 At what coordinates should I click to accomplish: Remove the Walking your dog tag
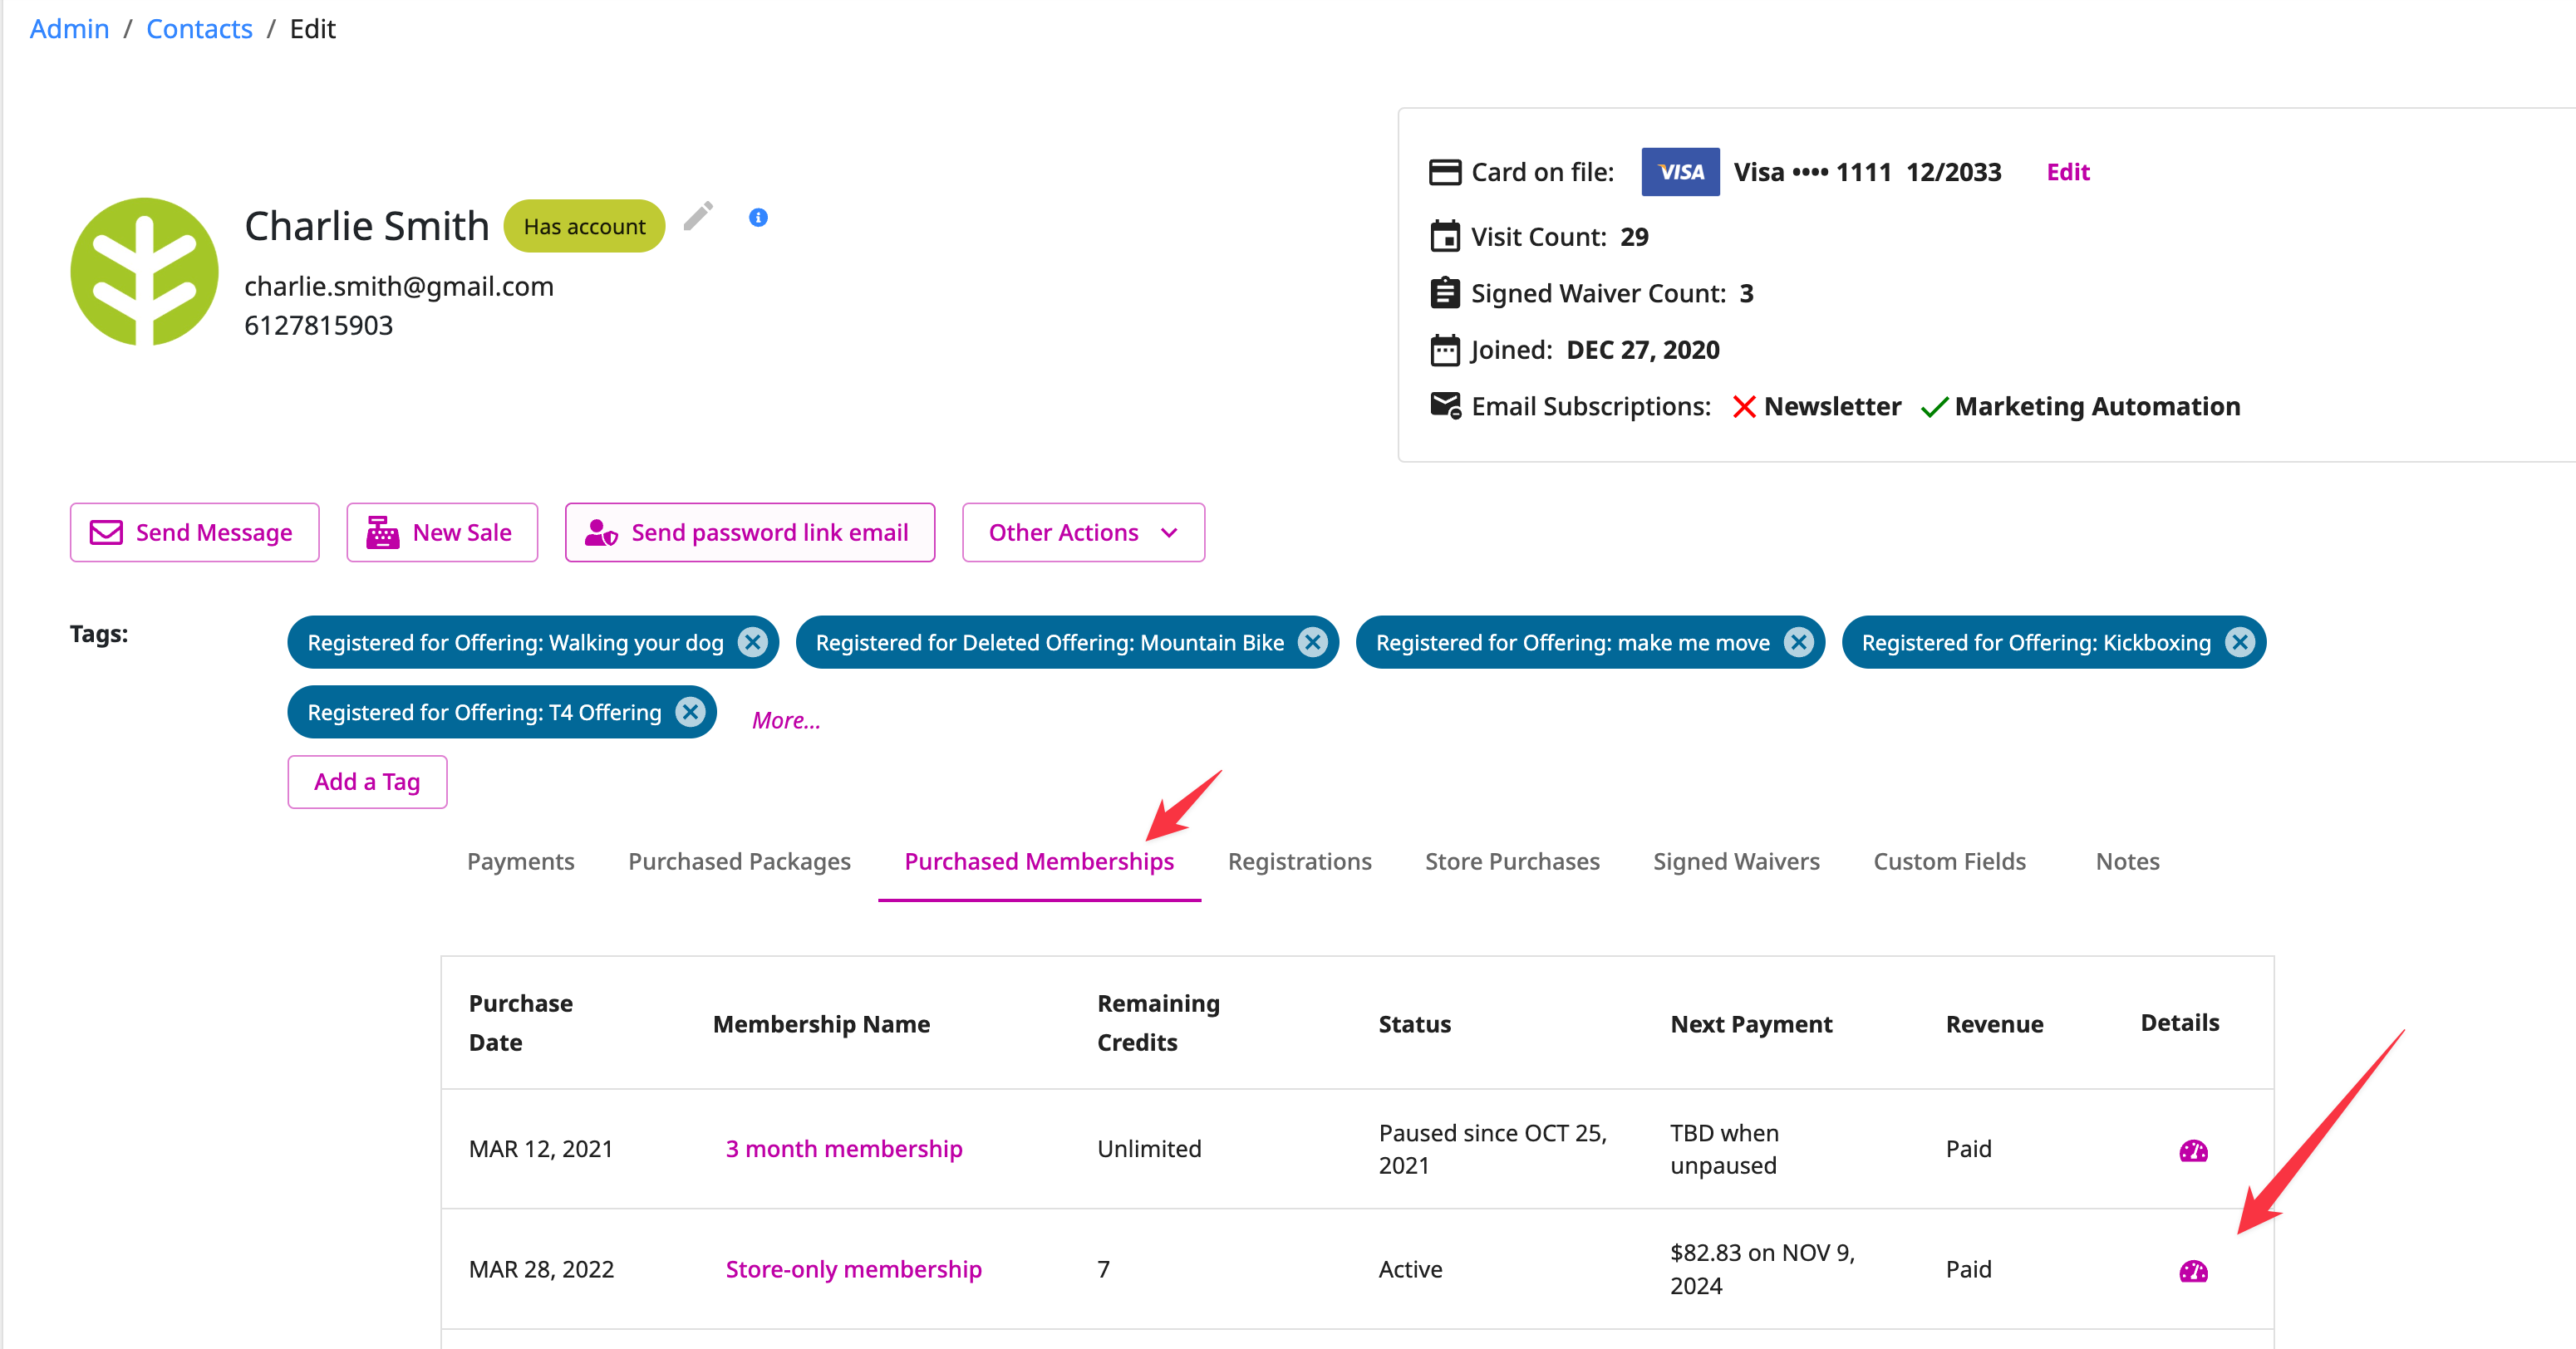(753, 642)
